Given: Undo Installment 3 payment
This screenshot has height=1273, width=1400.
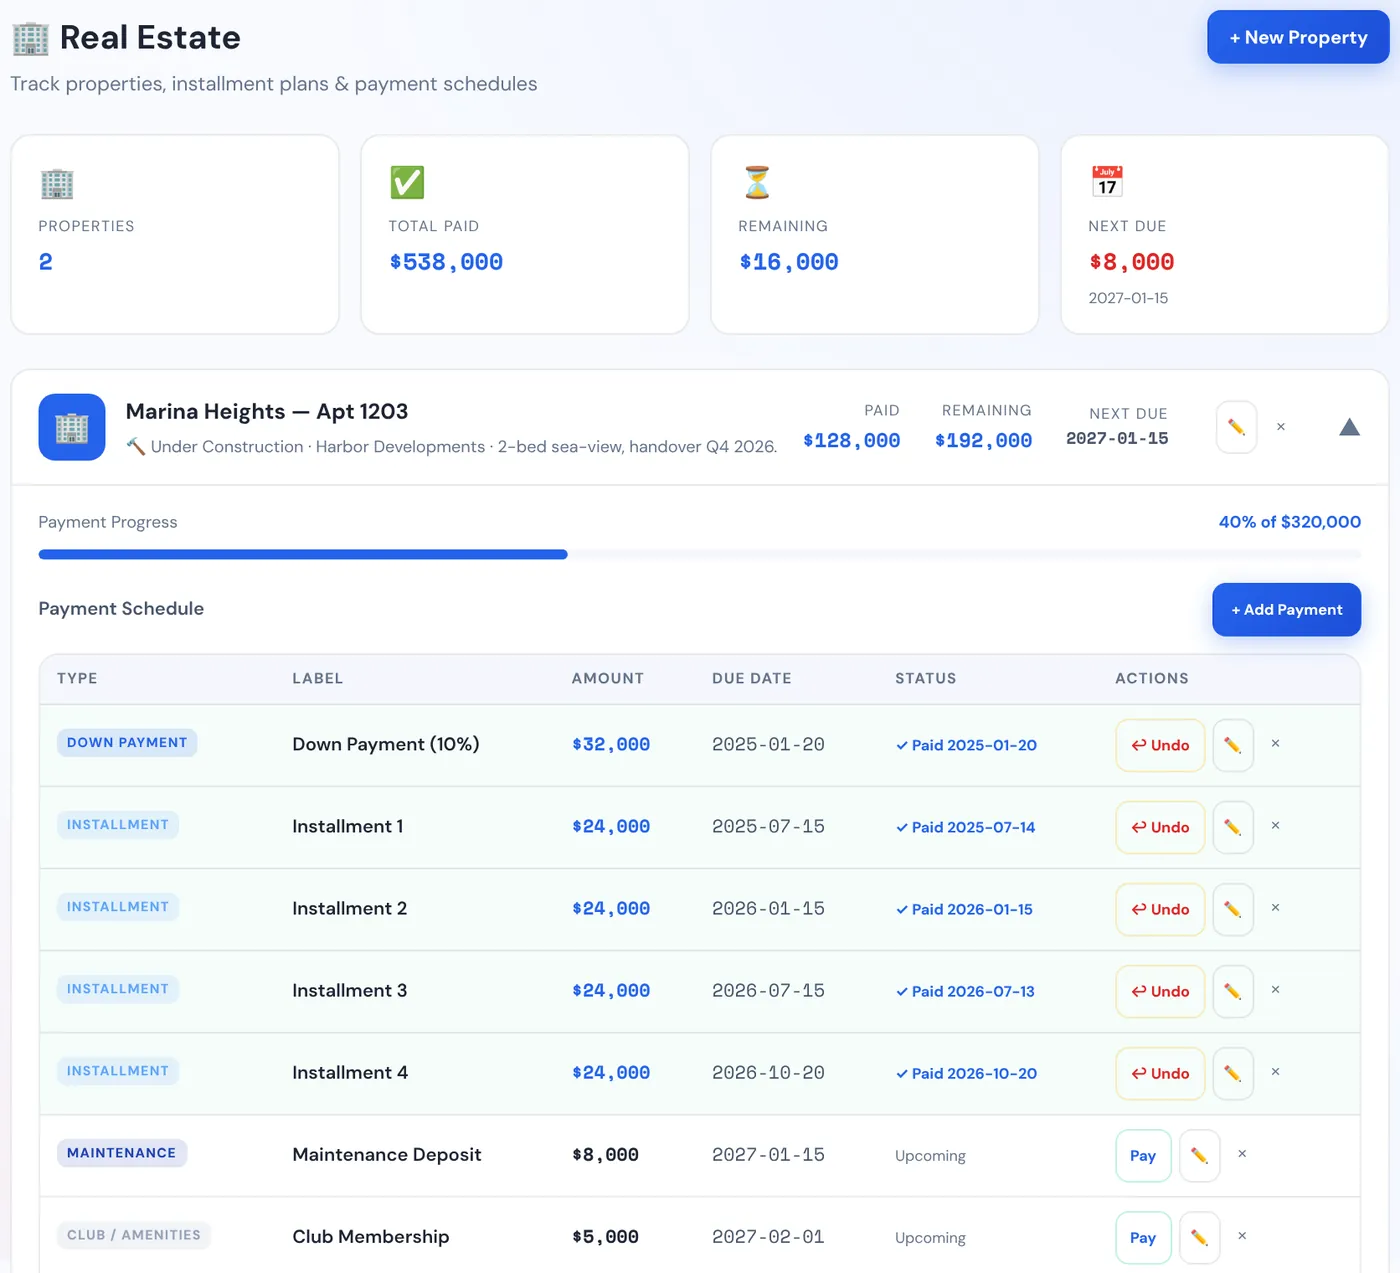Looking at the screenshot, I should [x=1160, y=991].
